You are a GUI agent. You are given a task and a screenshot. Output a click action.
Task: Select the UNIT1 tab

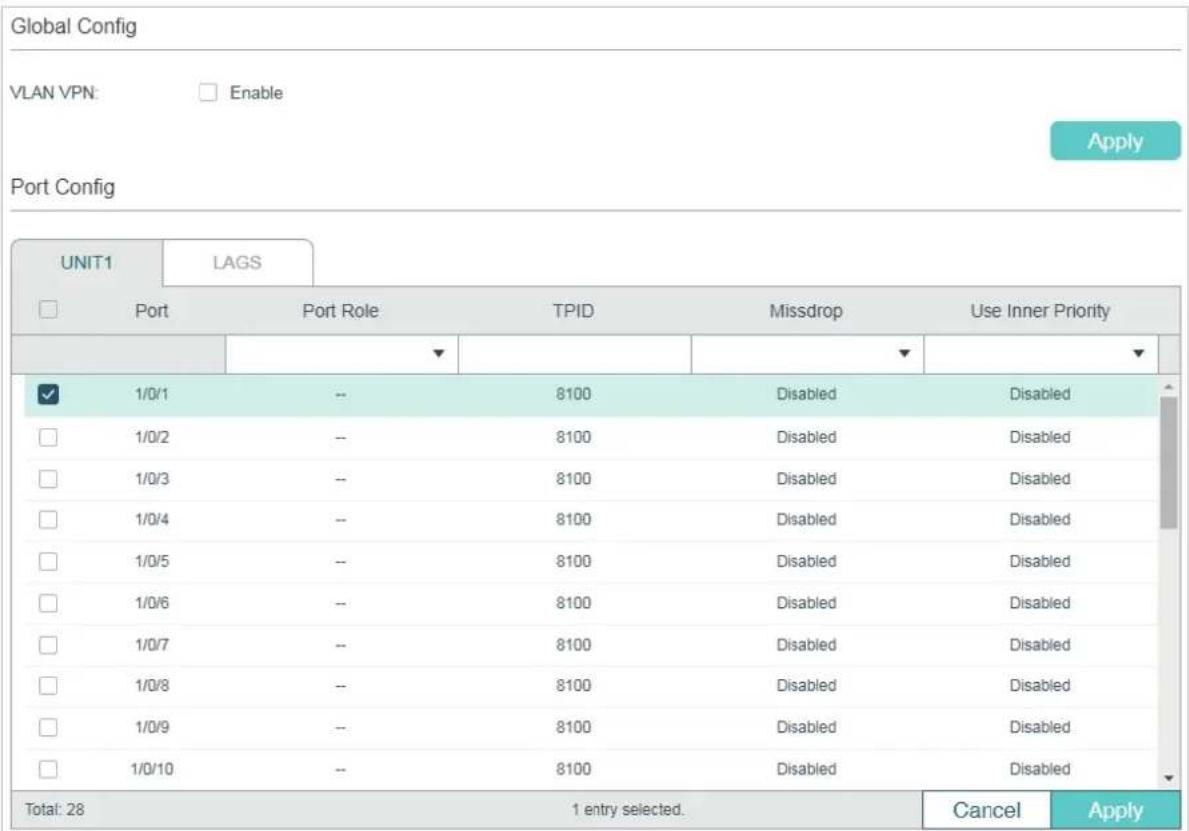coord(86,262)
